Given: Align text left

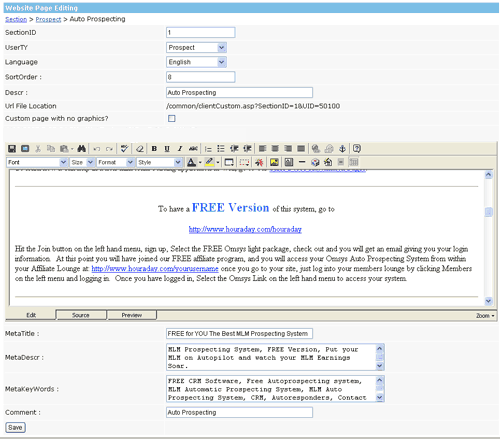Looking at the screenshot, I should coord(262,149).
